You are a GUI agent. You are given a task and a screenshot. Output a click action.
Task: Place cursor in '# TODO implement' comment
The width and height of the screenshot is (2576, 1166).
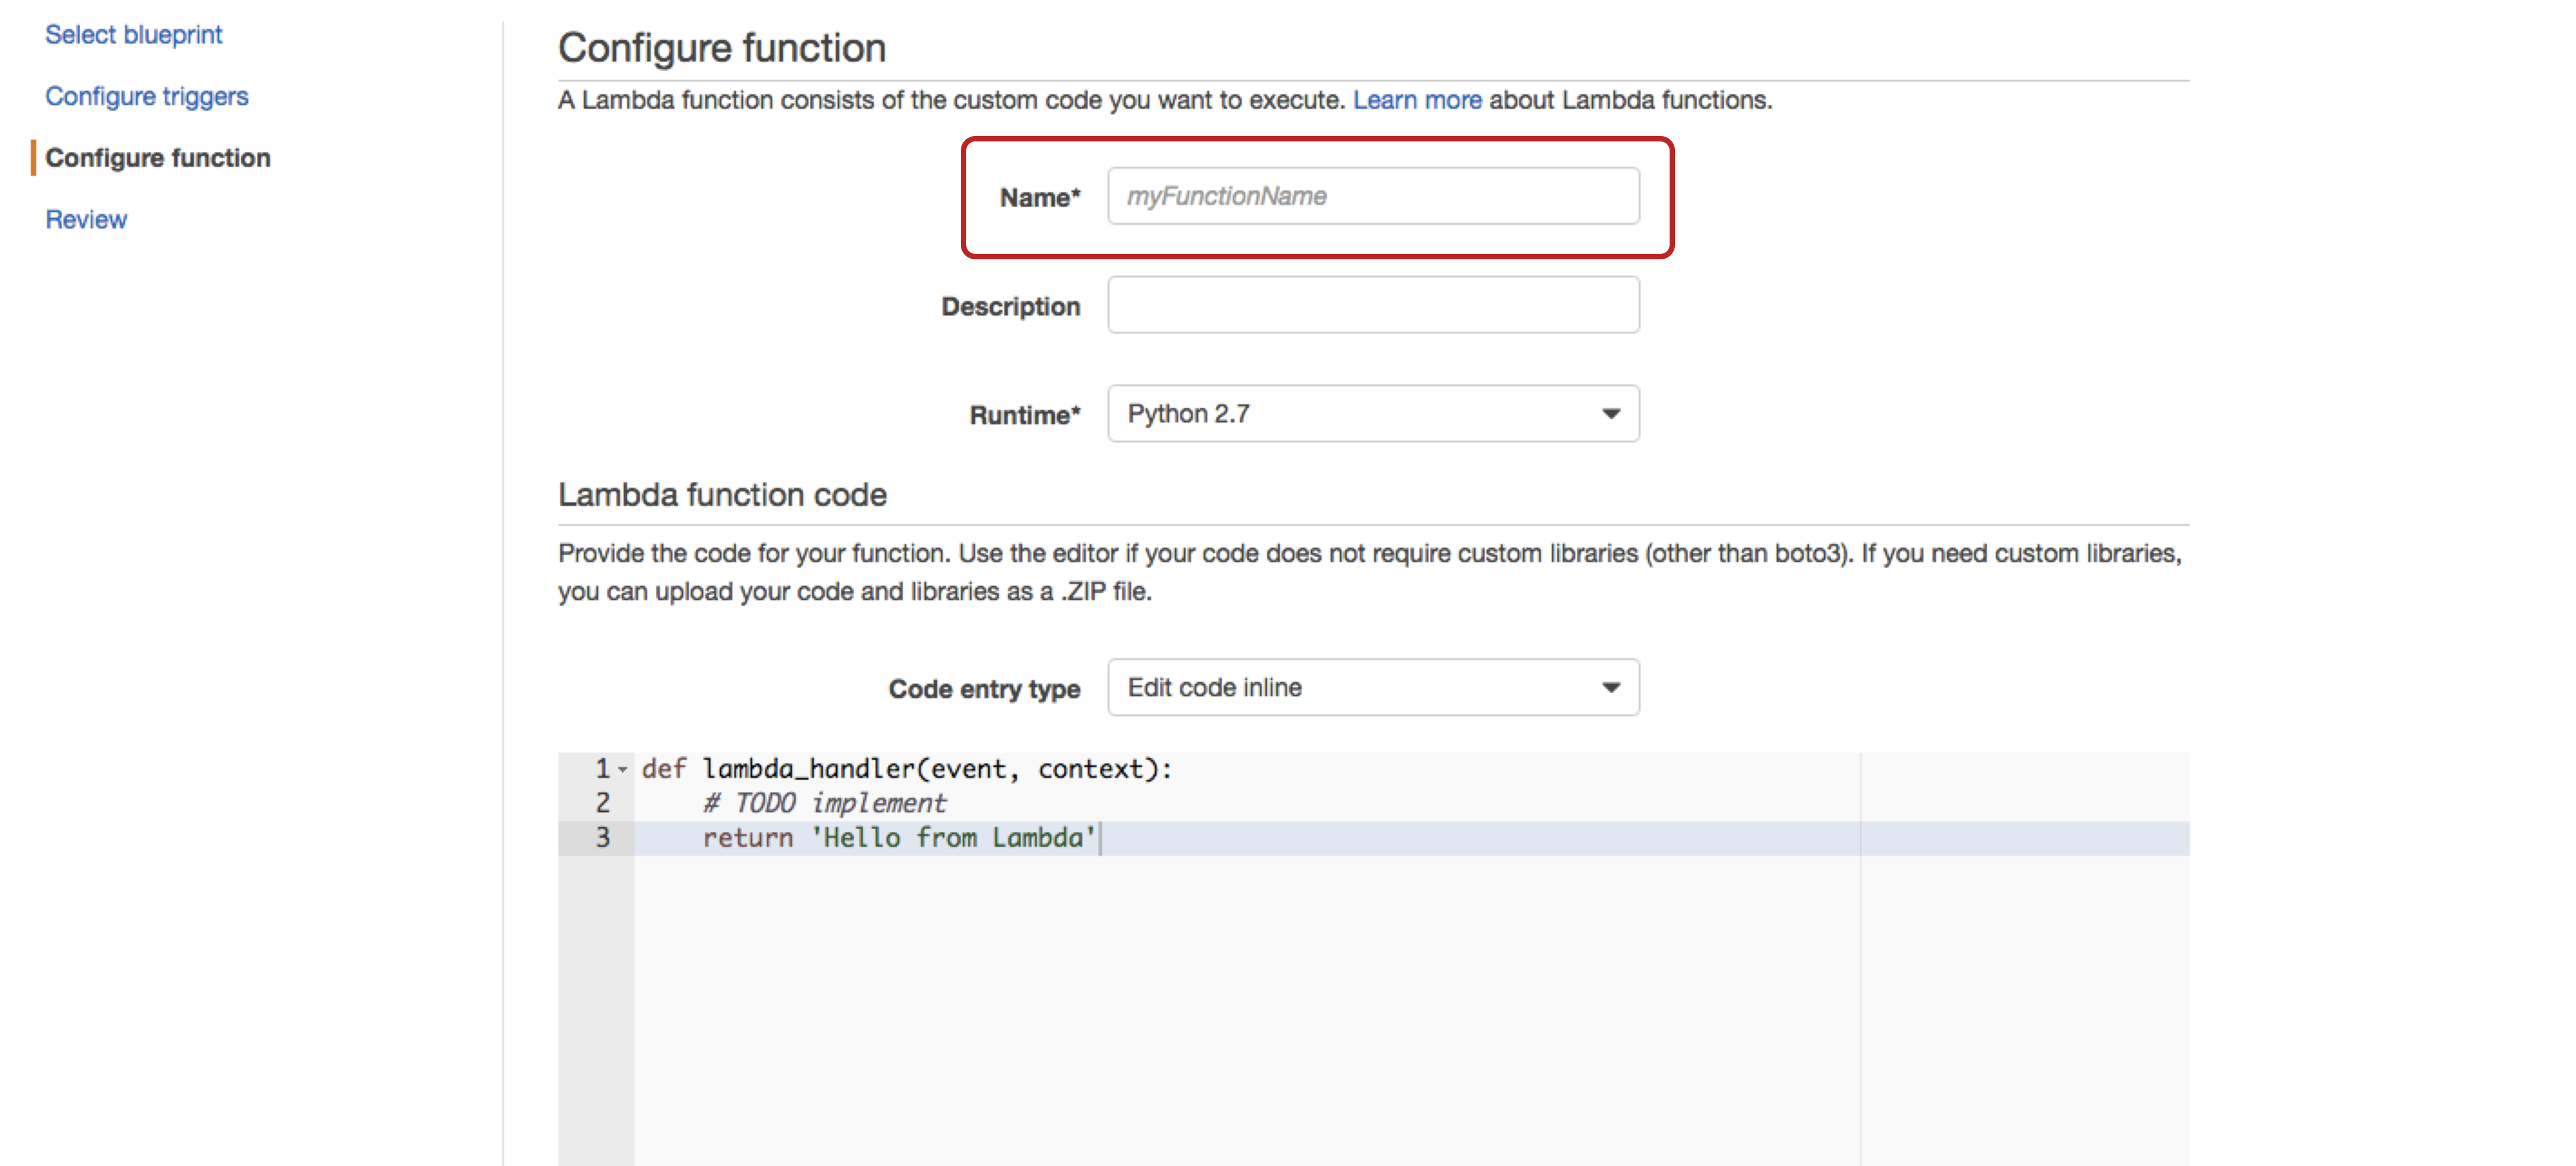click(824, 803)
